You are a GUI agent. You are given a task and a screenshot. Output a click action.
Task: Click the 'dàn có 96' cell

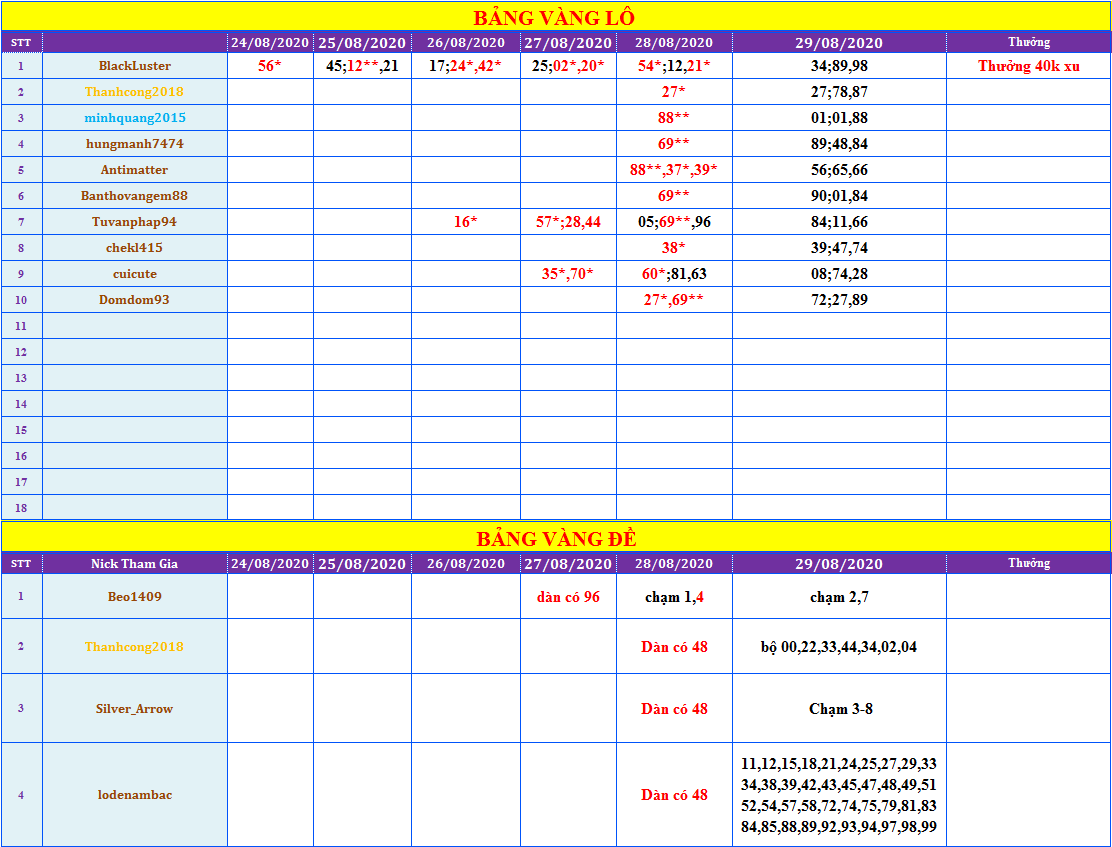(x=568, y=597)
